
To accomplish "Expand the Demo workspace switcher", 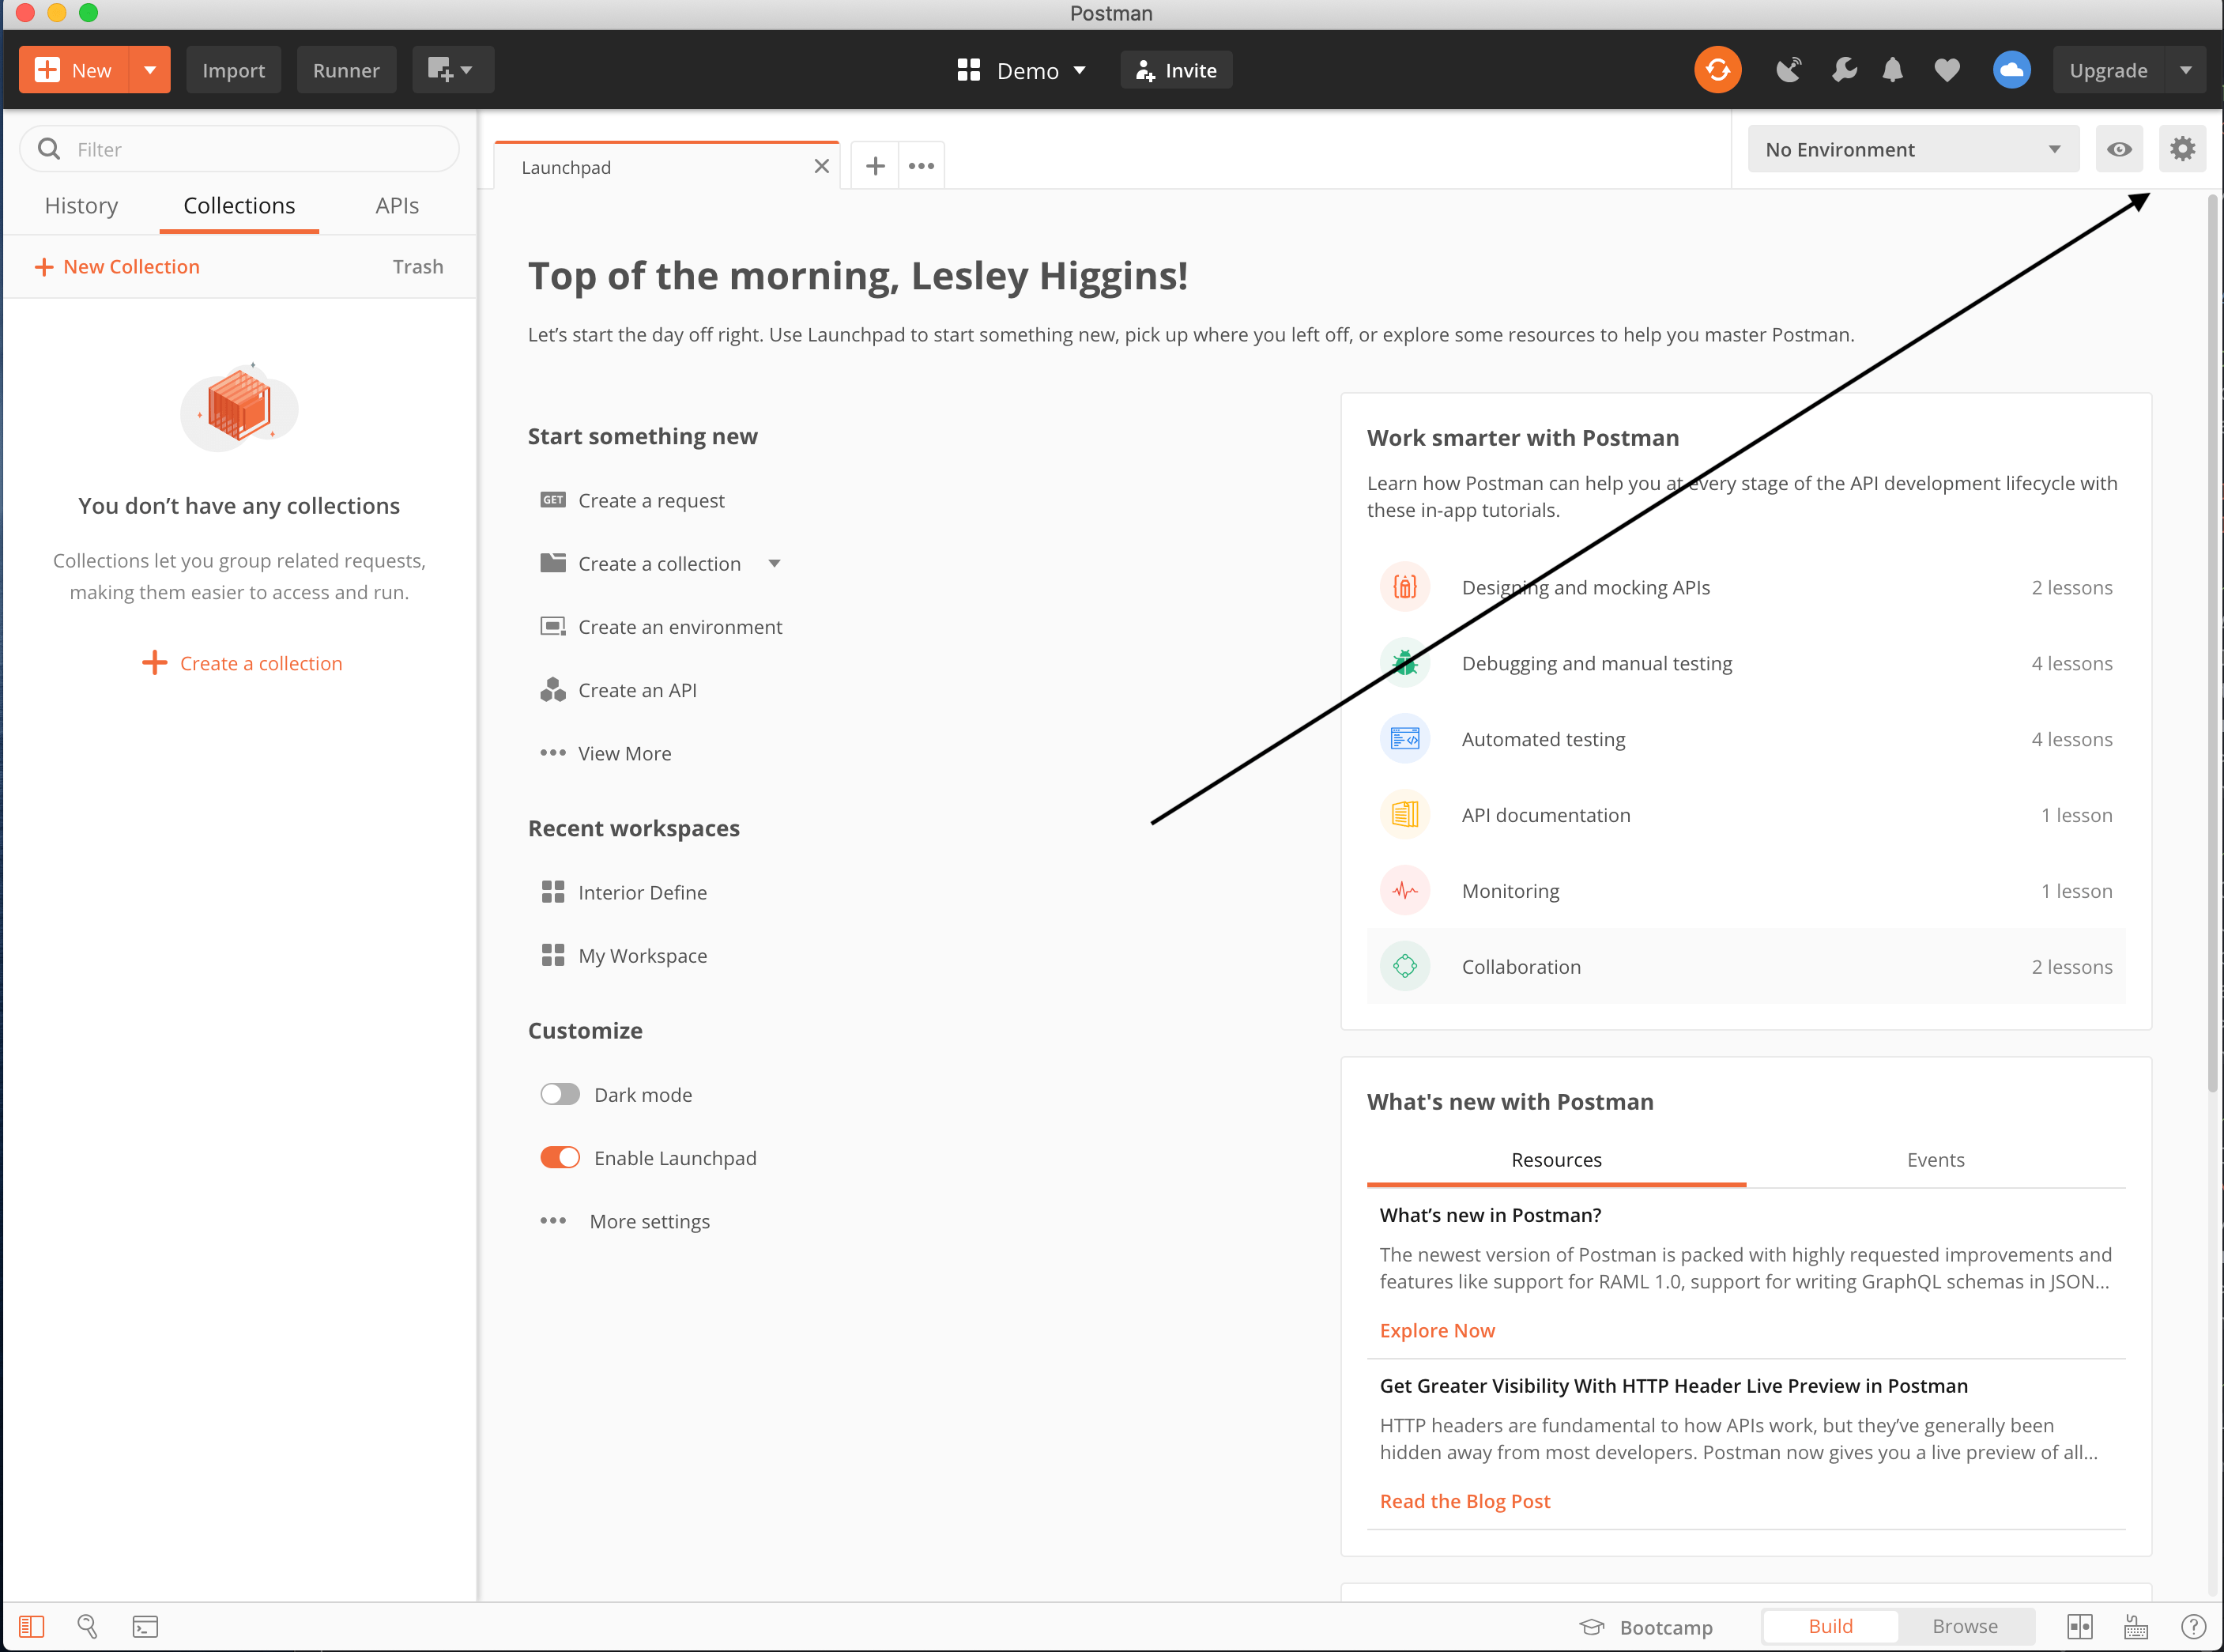I will [1021, 70].
